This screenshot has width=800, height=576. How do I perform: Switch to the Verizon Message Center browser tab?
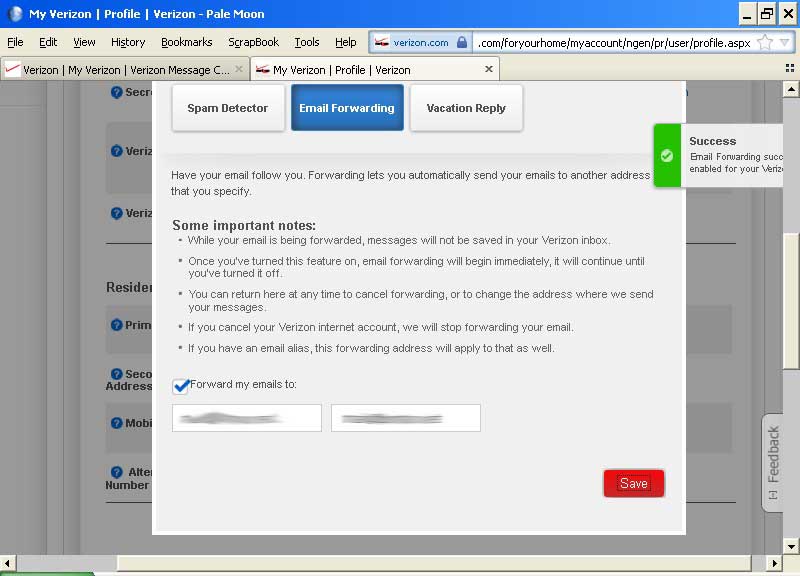[x=125, y=69]
